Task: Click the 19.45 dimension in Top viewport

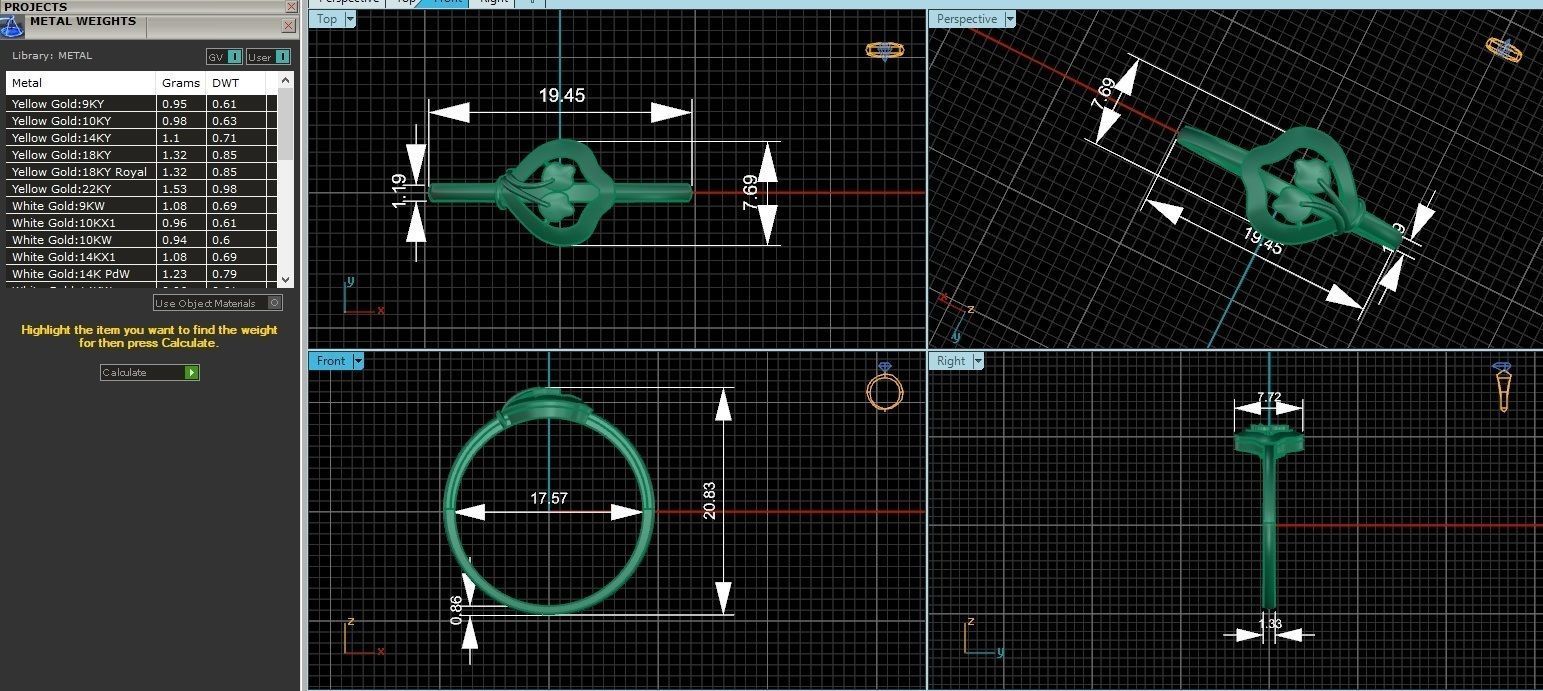Action: [561, 96]
